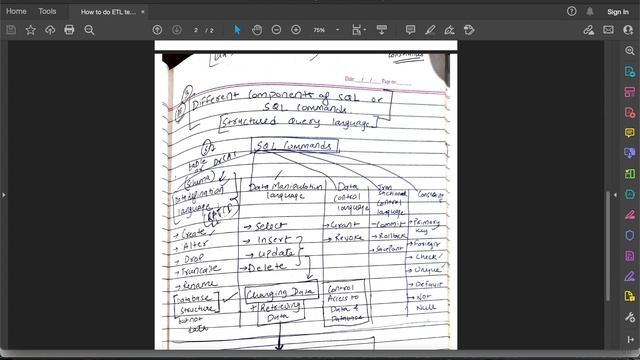This screenshot has height=360, width=640.
Task: Go to previous page with up arrow
Action: (157, 30)
